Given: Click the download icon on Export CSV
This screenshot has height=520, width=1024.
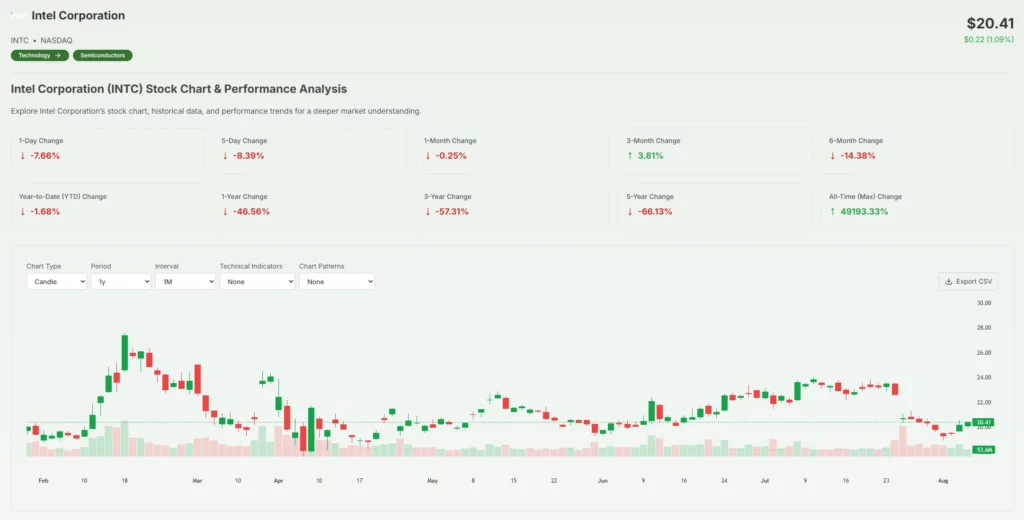Looking at the screenshot, I should pyautogui.click(x=948, y=282).
